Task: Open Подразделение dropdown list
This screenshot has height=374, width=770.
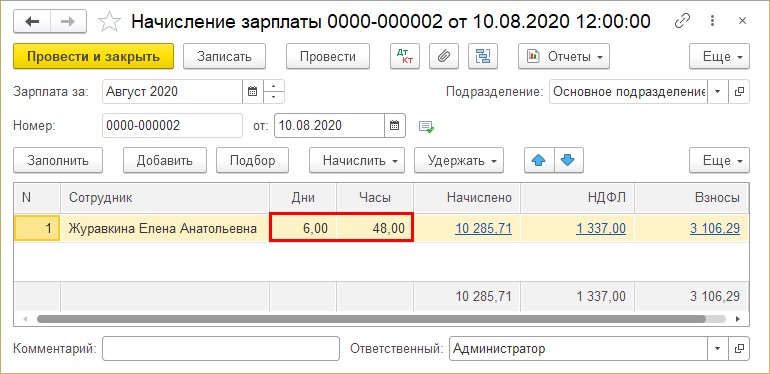Action: [717, 92]
